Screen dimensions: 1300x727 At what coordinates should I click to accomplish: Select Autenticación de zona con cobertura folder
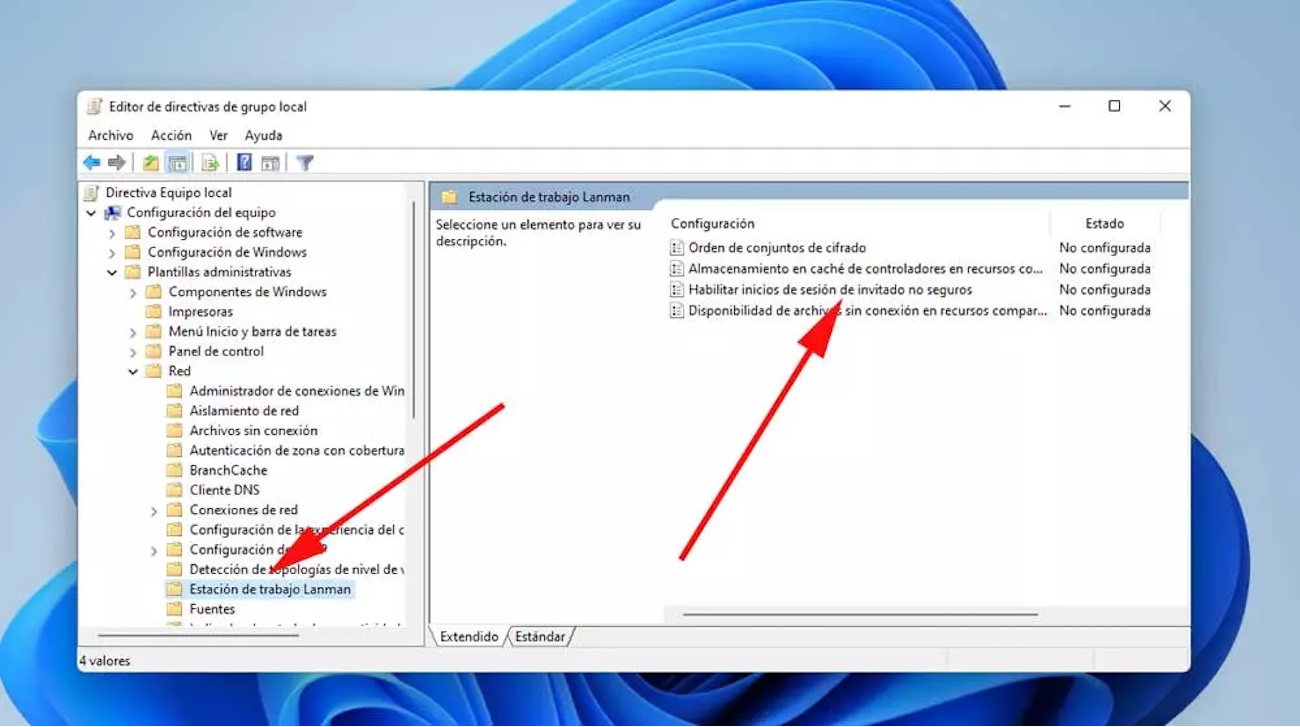click(x=297, y=450)
